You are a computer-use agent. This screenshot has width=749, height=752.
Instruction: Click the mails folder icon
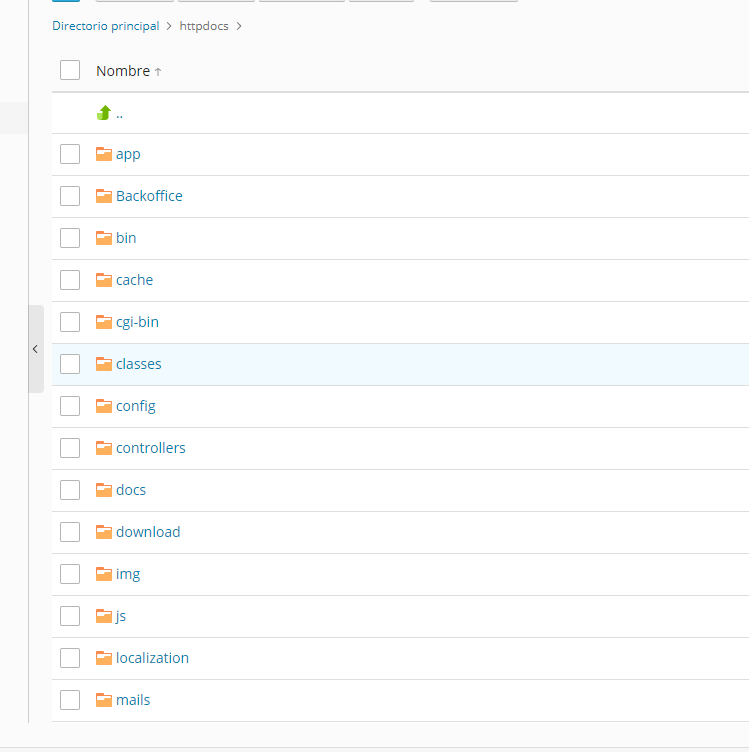(x=104, y=700)
